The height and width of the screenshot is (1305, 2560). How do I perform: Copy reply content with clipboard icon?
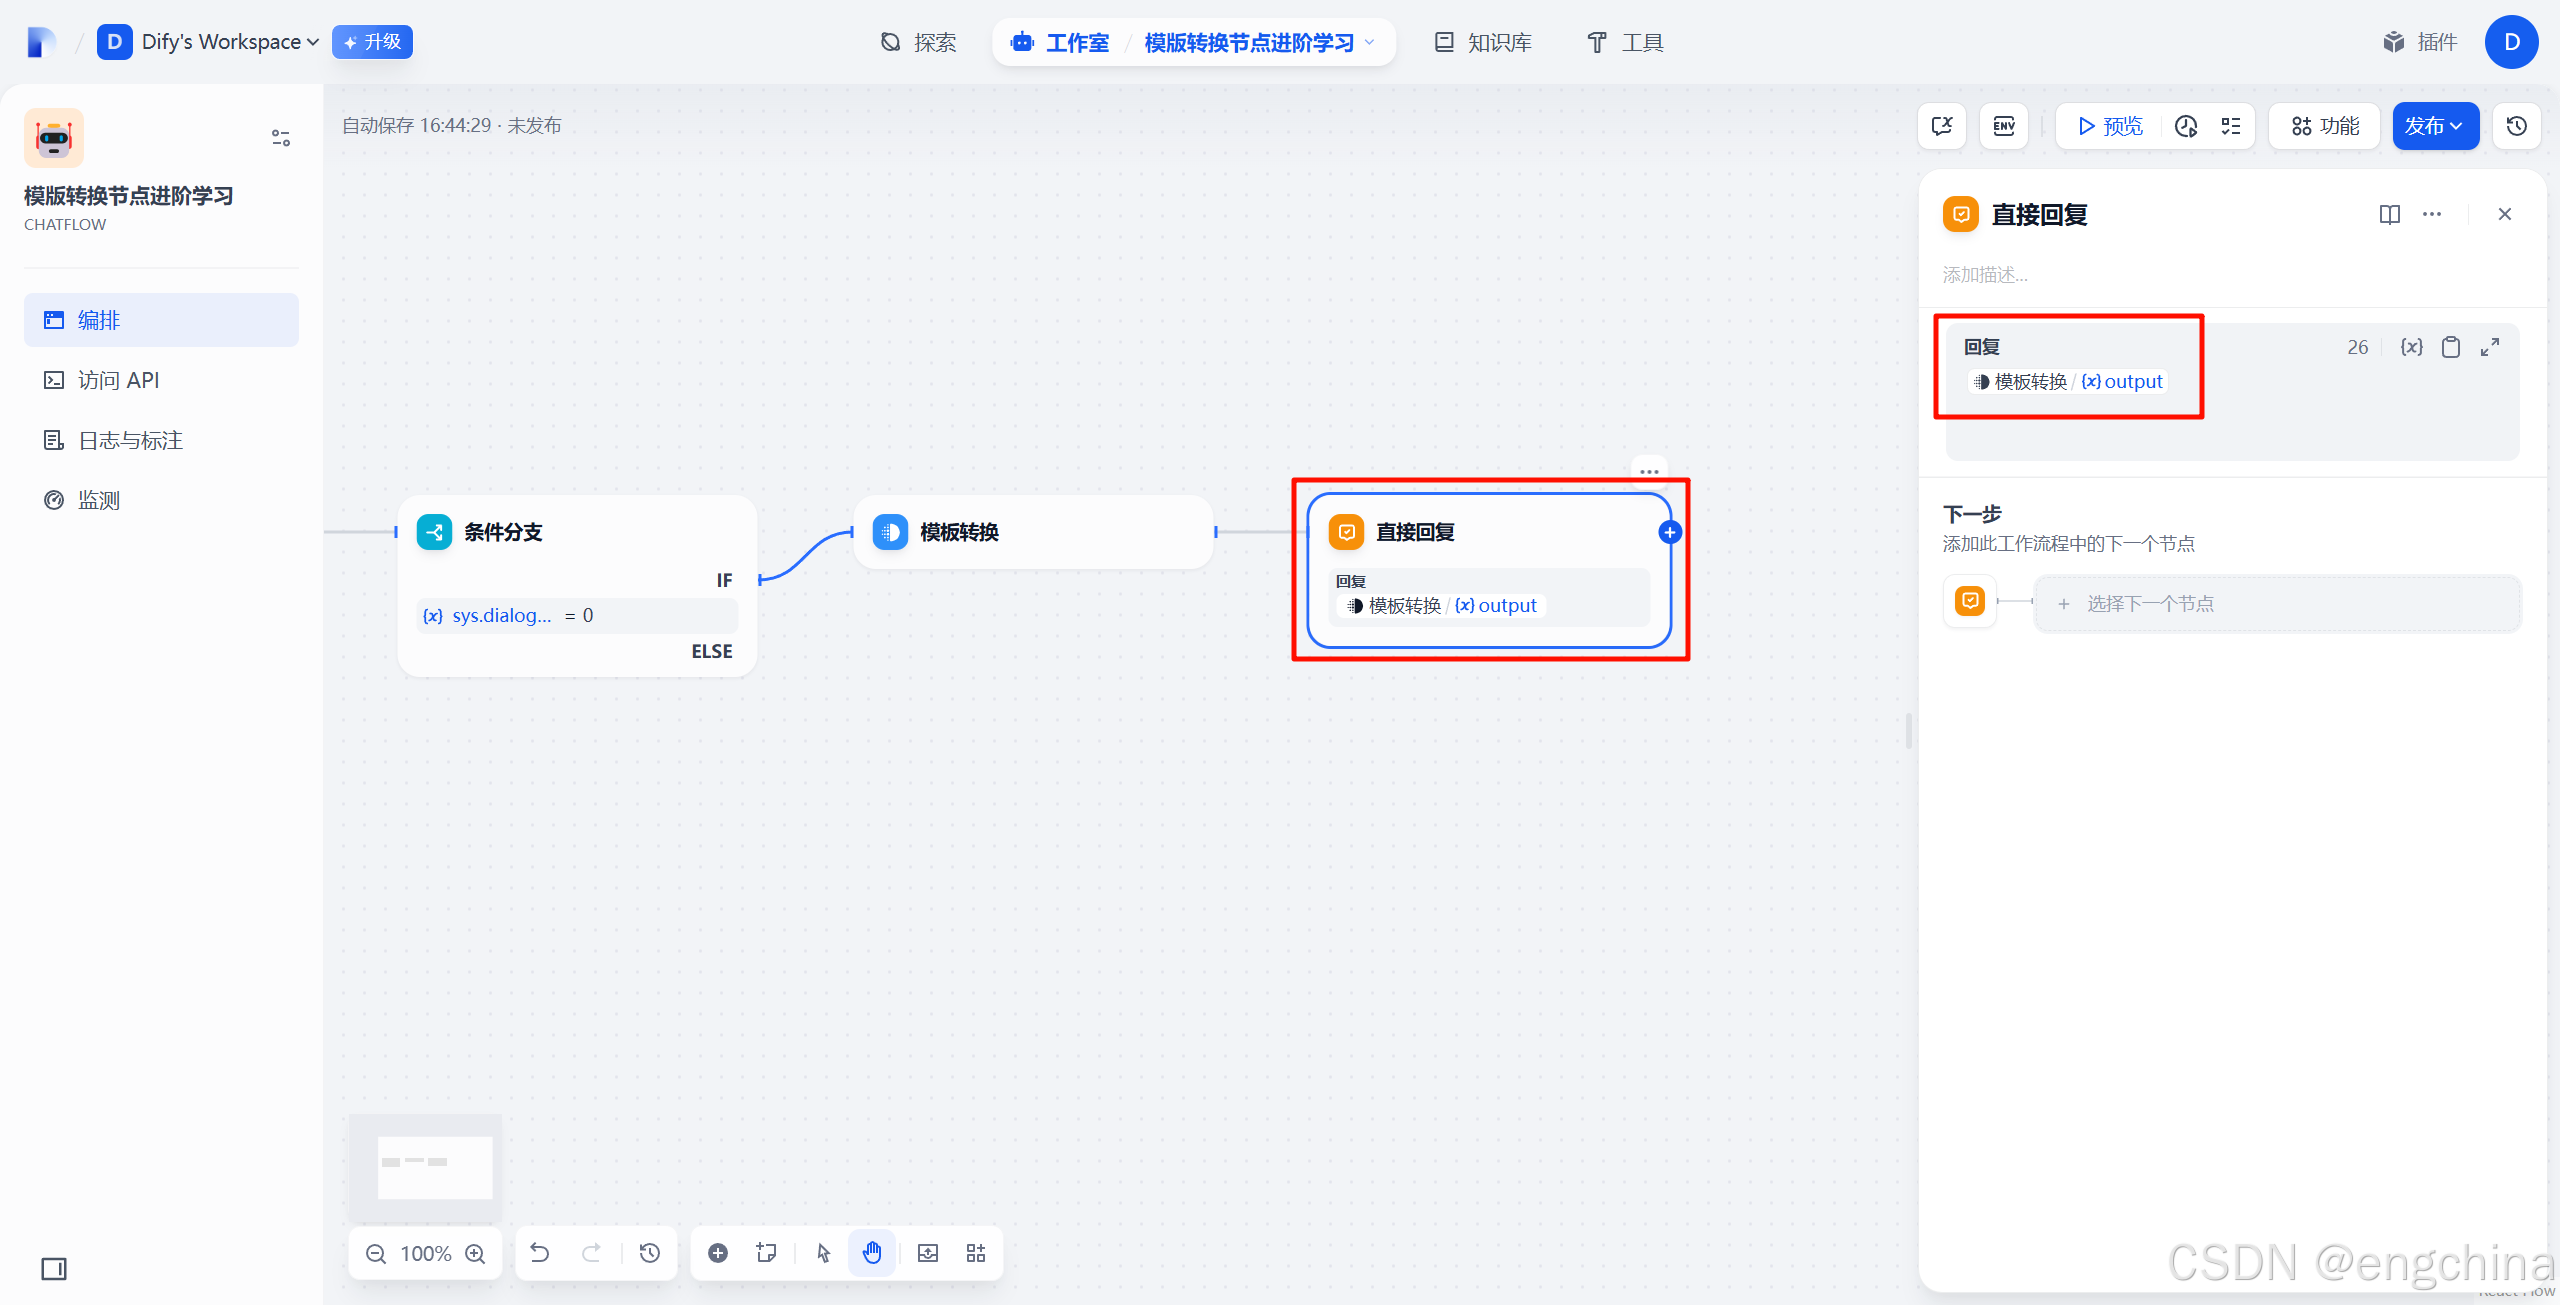click(x=2451, y=347)
